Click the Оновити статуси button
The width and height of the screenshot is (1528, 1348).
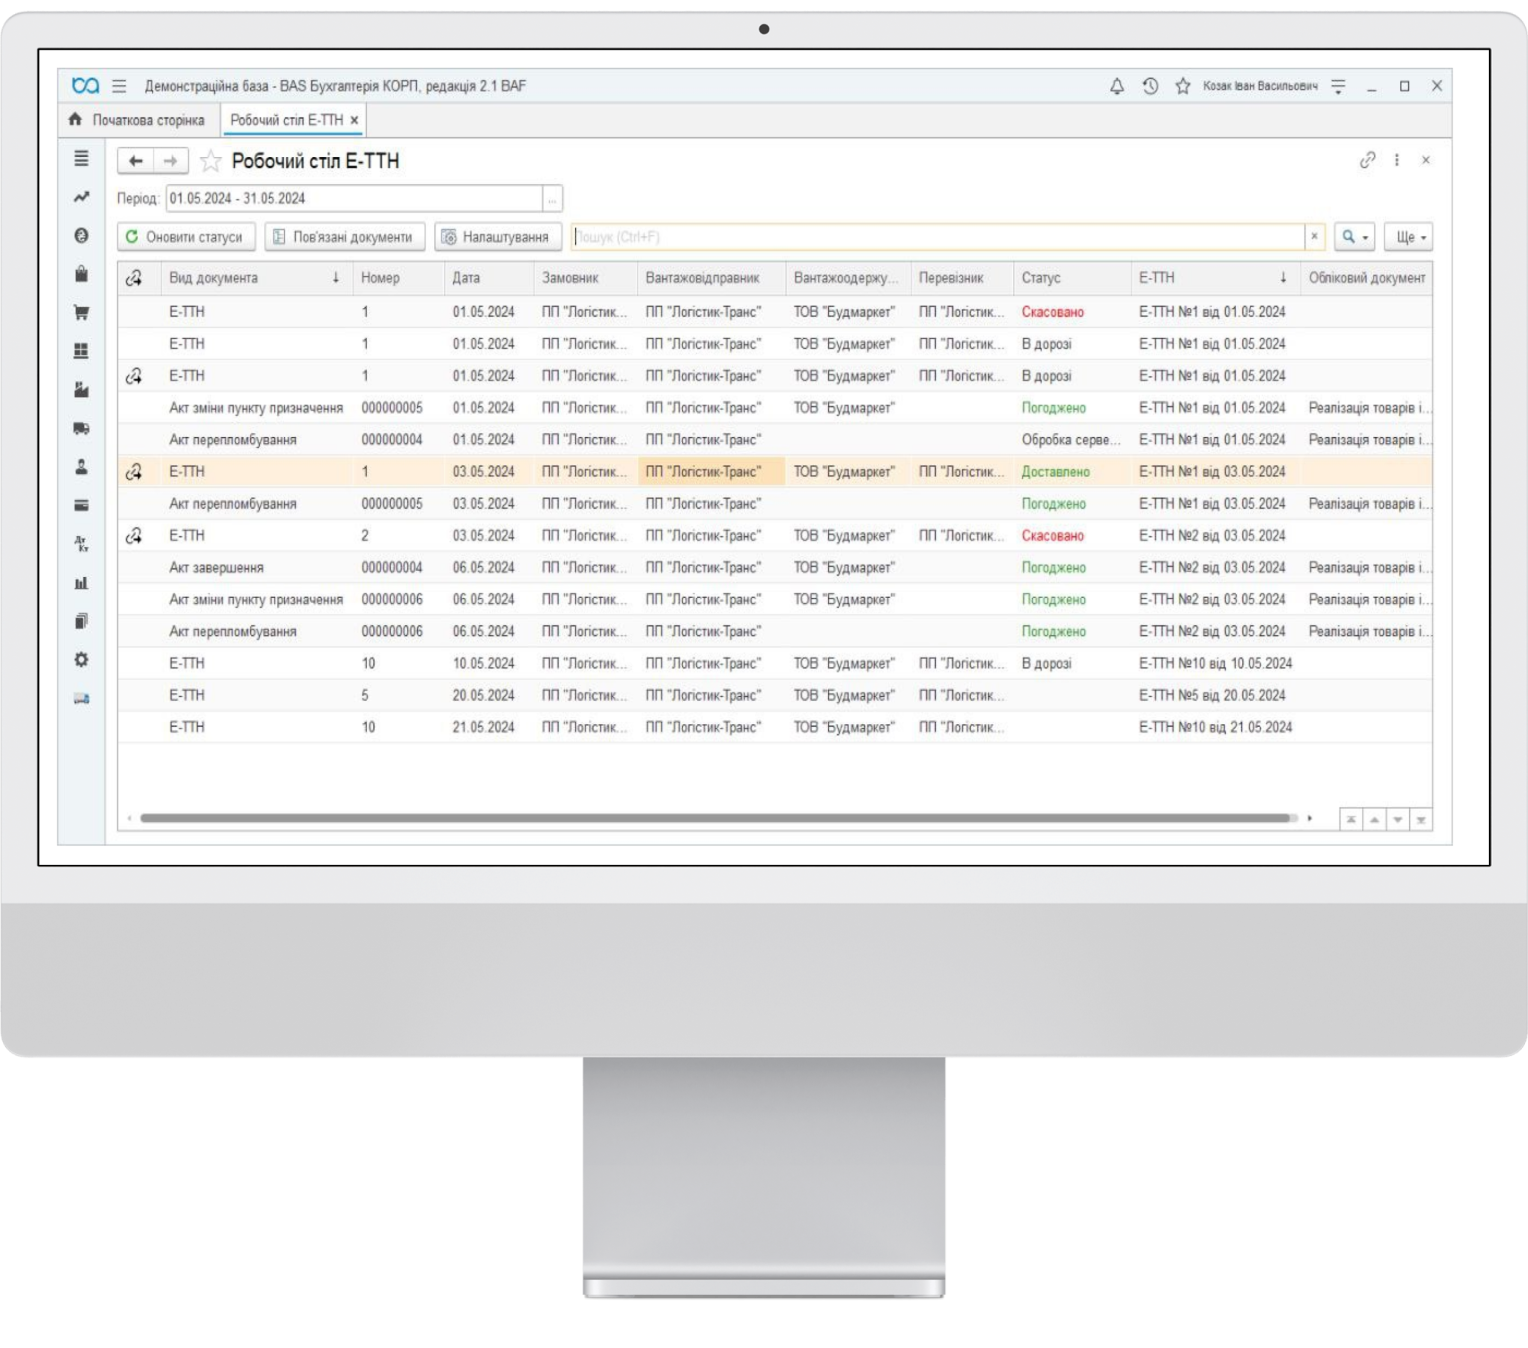pos(185,237)
